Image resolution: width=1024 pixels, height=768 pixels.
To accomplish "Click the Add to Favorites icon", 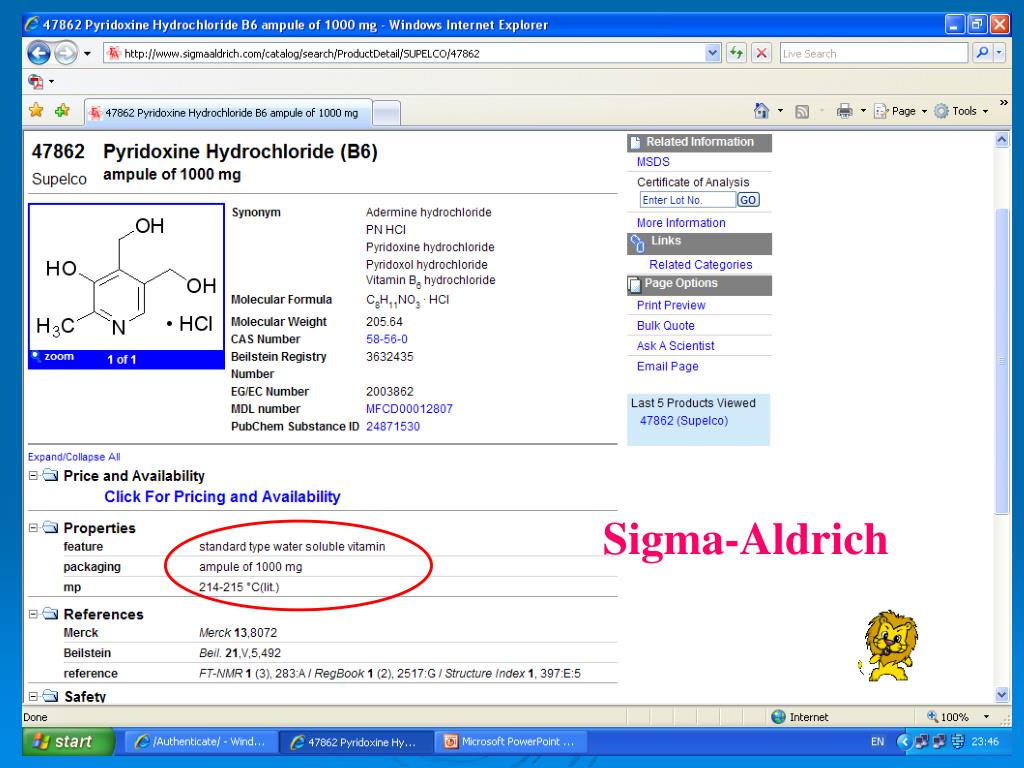I will point(62,110).
